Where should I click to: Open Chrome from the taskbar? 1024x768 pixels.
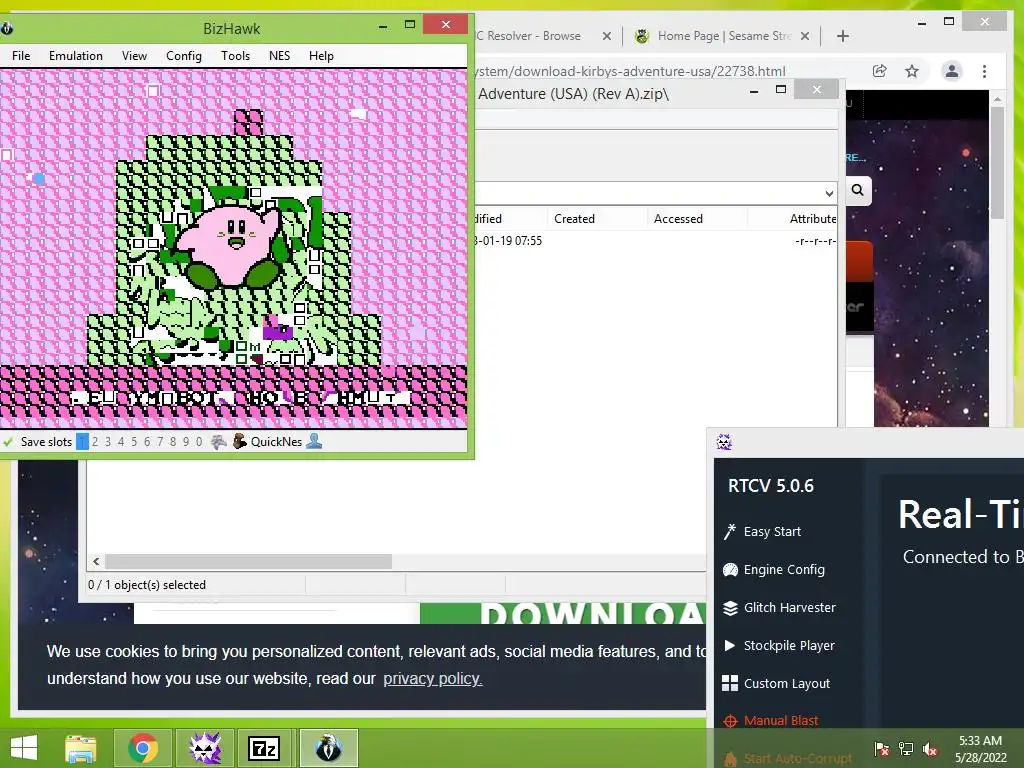[x=142, y=748]
